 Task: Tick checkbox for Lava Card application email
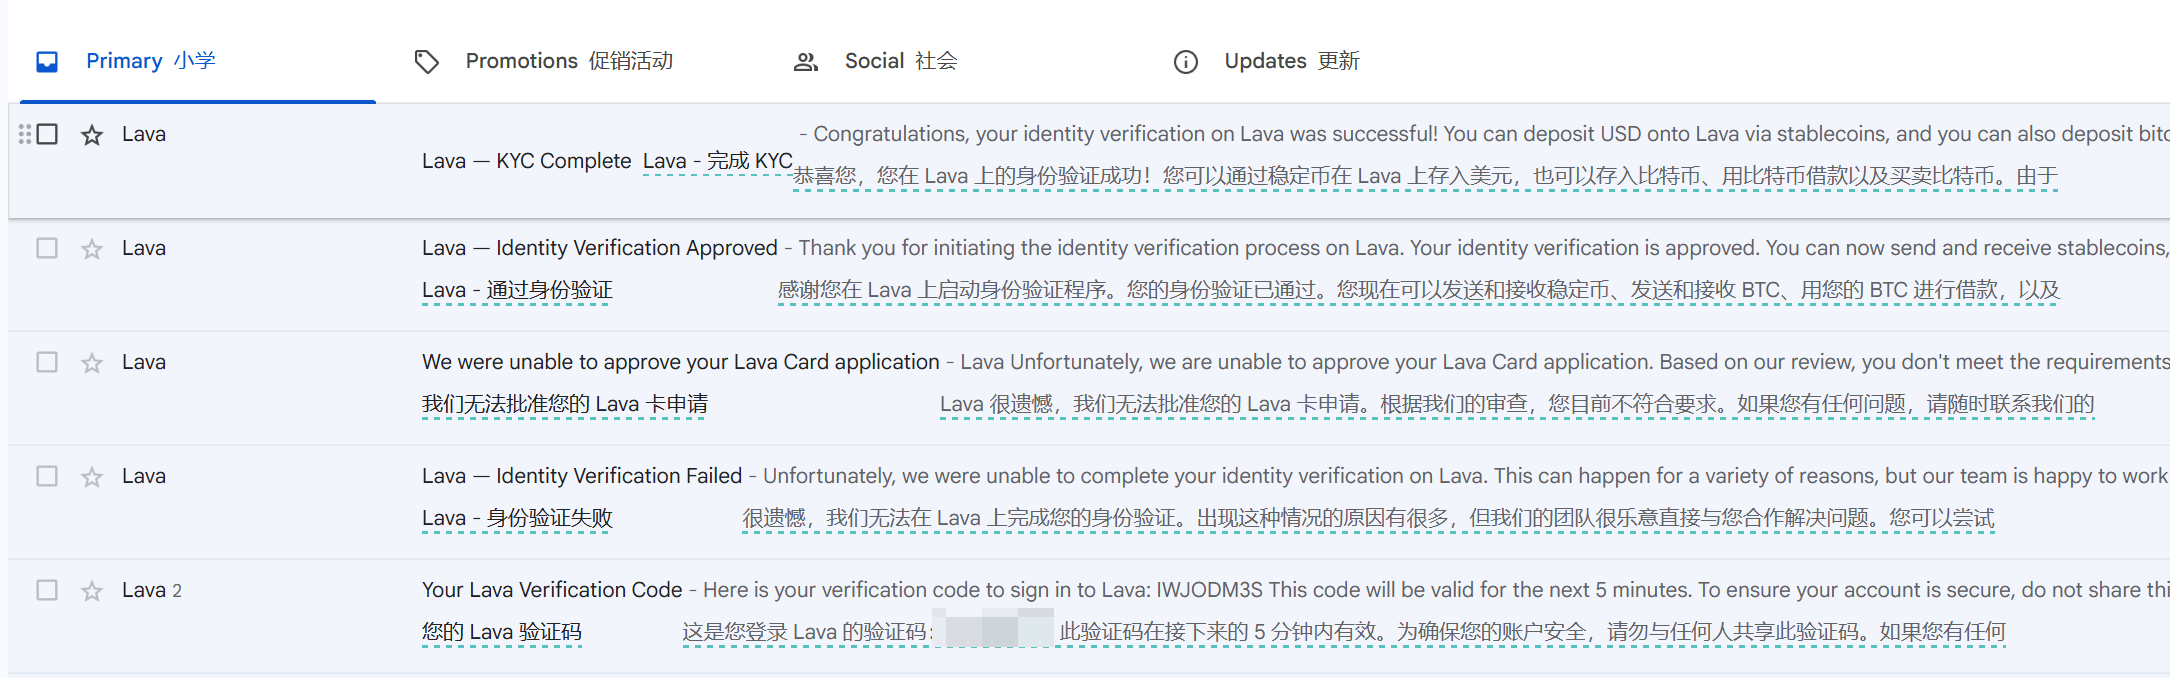click(x=47, y=362)
